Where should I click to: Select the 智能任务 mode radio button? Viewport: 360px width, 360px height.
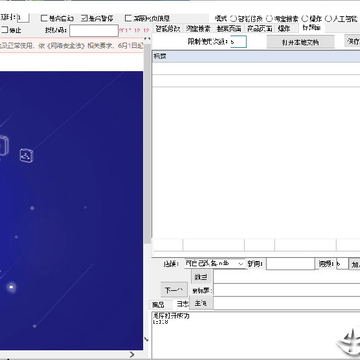[233, 19]
